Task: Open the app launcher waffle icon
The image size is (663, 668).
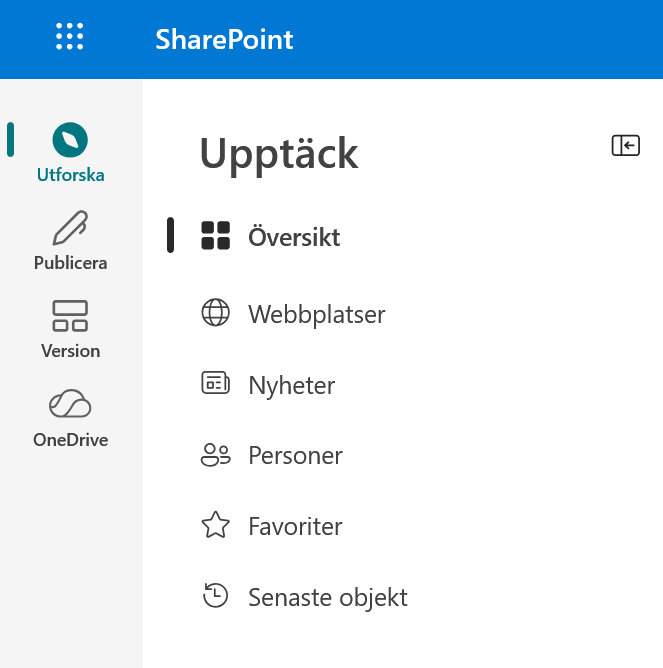Action: 69,37
